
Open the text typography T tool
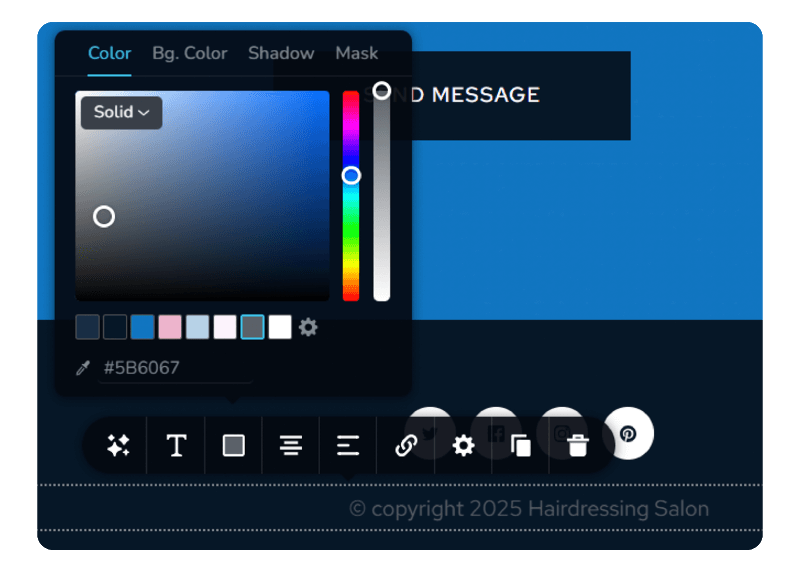(176, 445)
